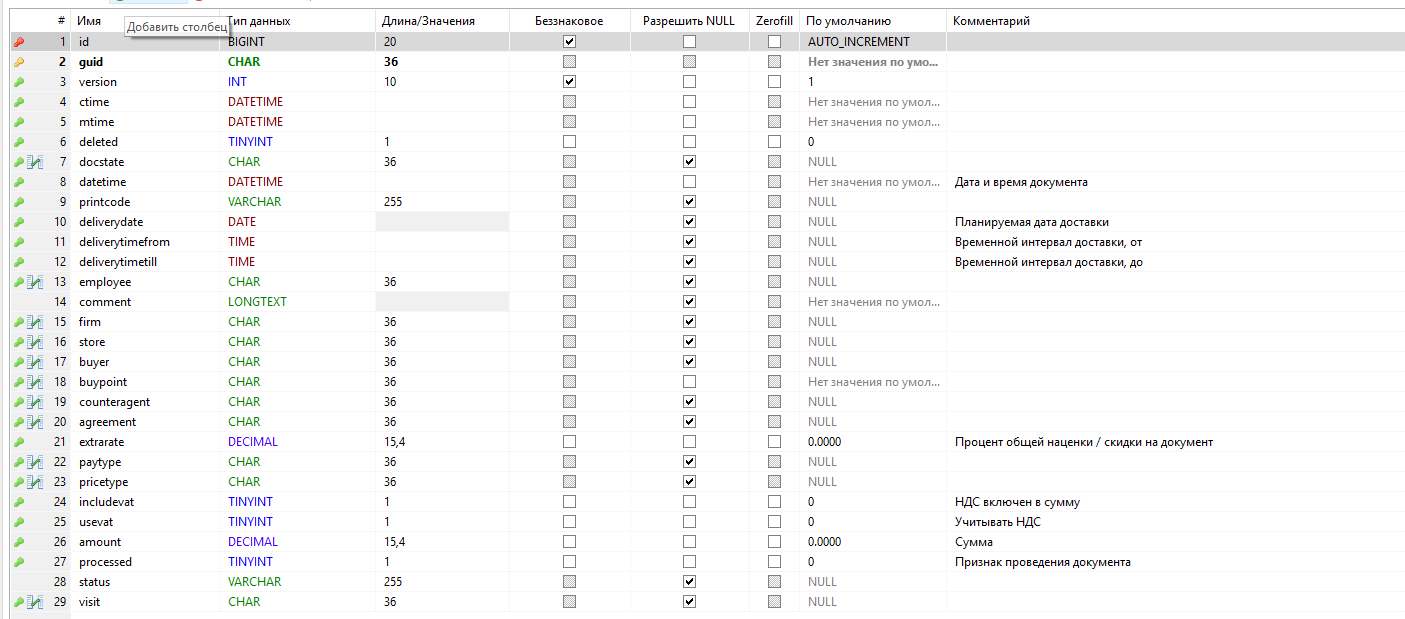Disable Allow NULL for printcode column

pyautogui.click(x=689, y=202)
